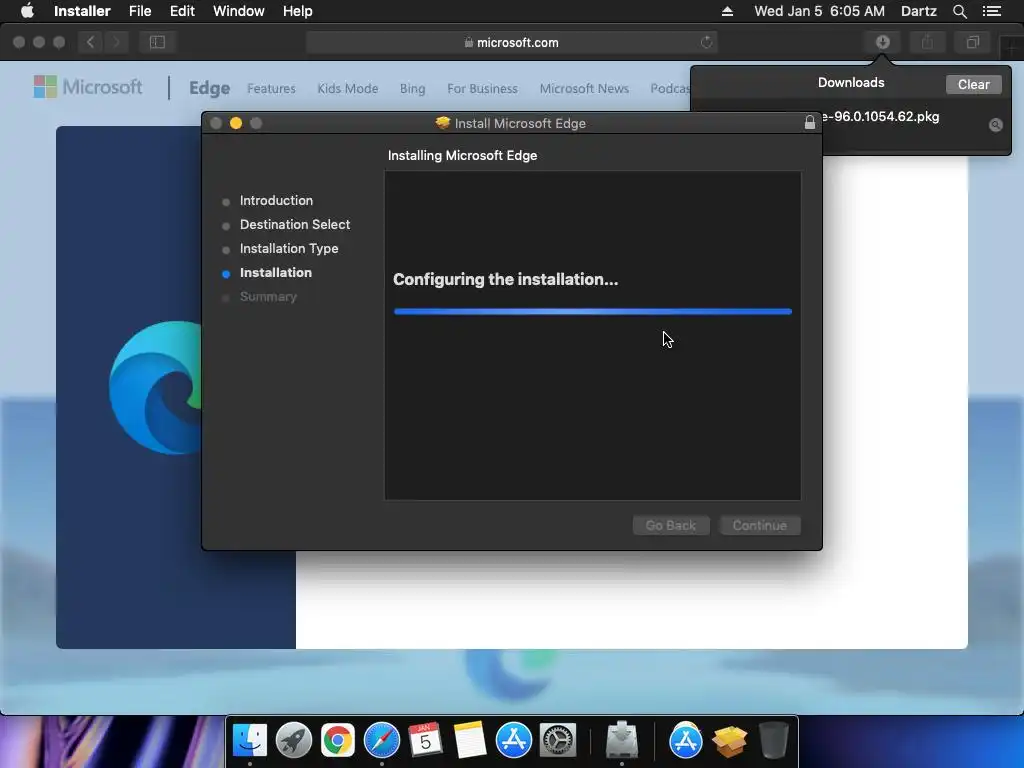
Task: Minimize the Install Microsoft Edge window
Action: tap(236, 123)
